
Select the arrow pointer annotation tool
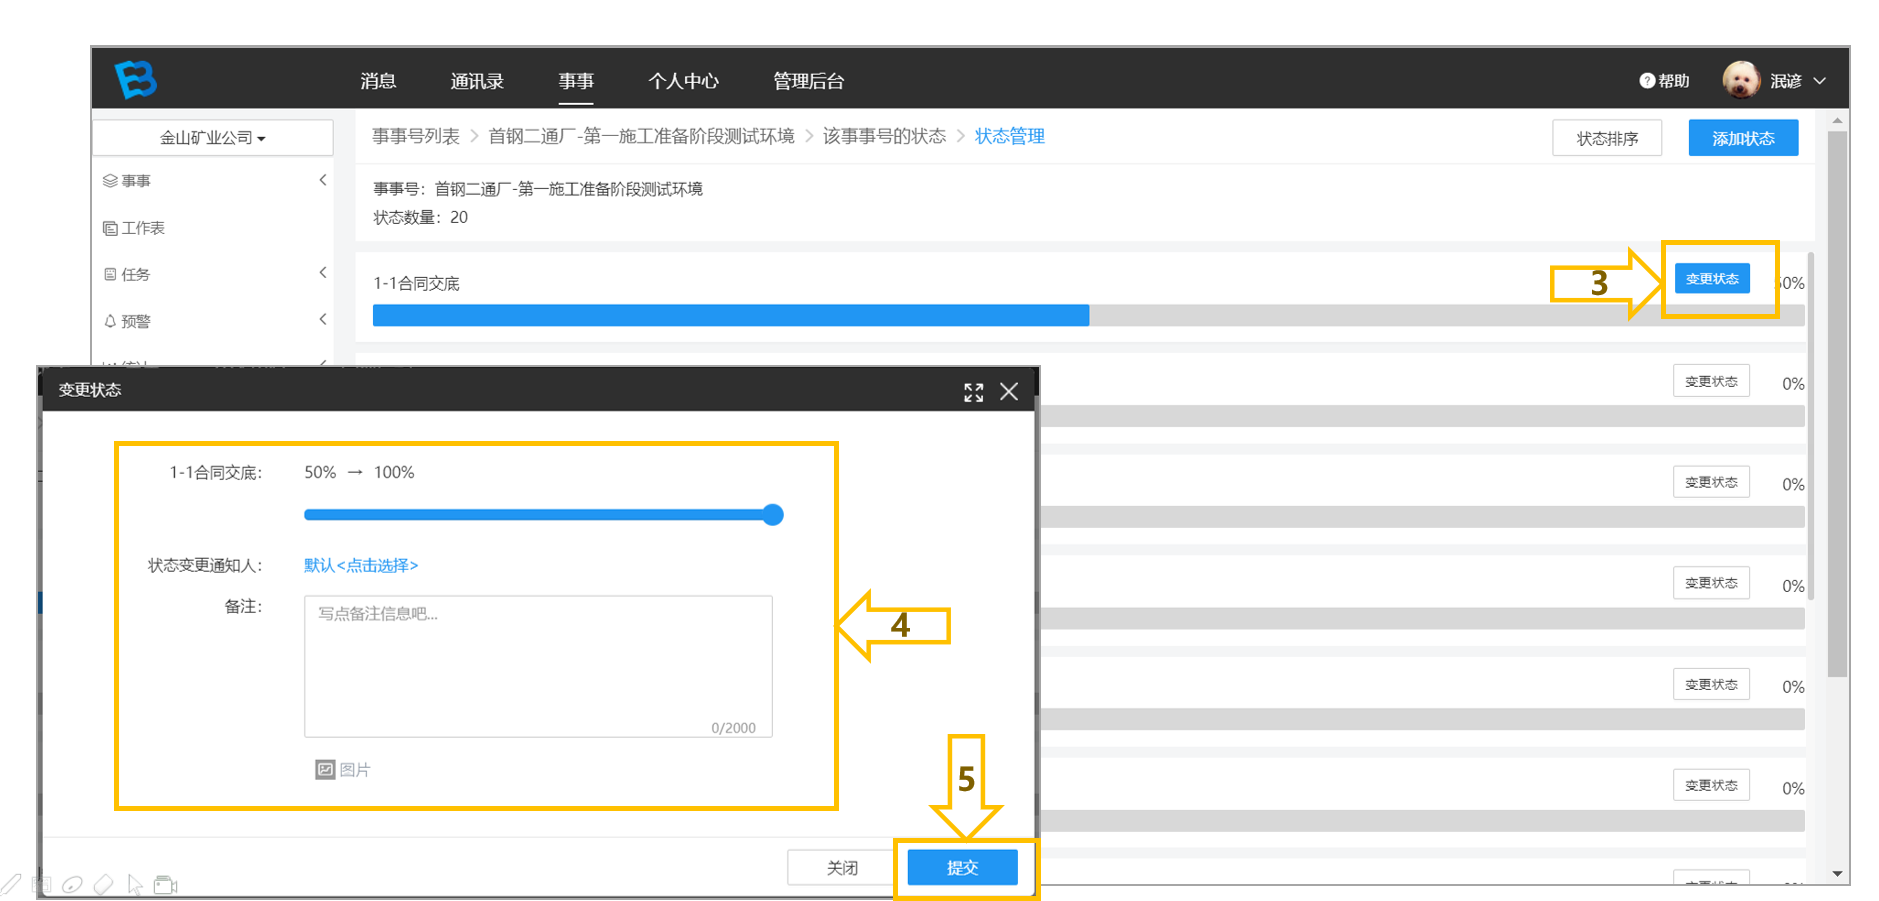click(135, 885)
